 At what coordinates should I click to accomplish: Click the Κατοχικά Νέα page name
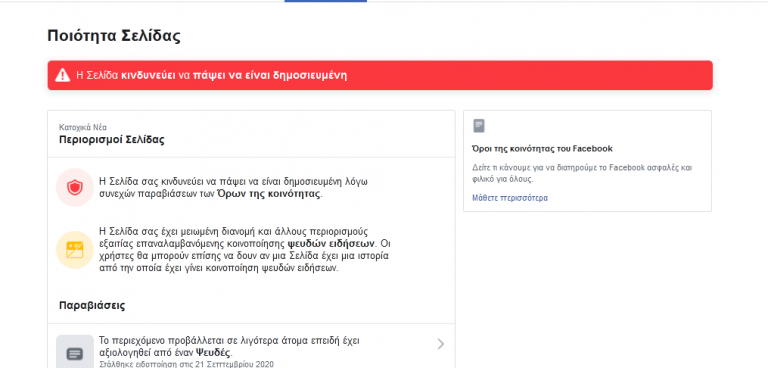click(x=83, y=127)
